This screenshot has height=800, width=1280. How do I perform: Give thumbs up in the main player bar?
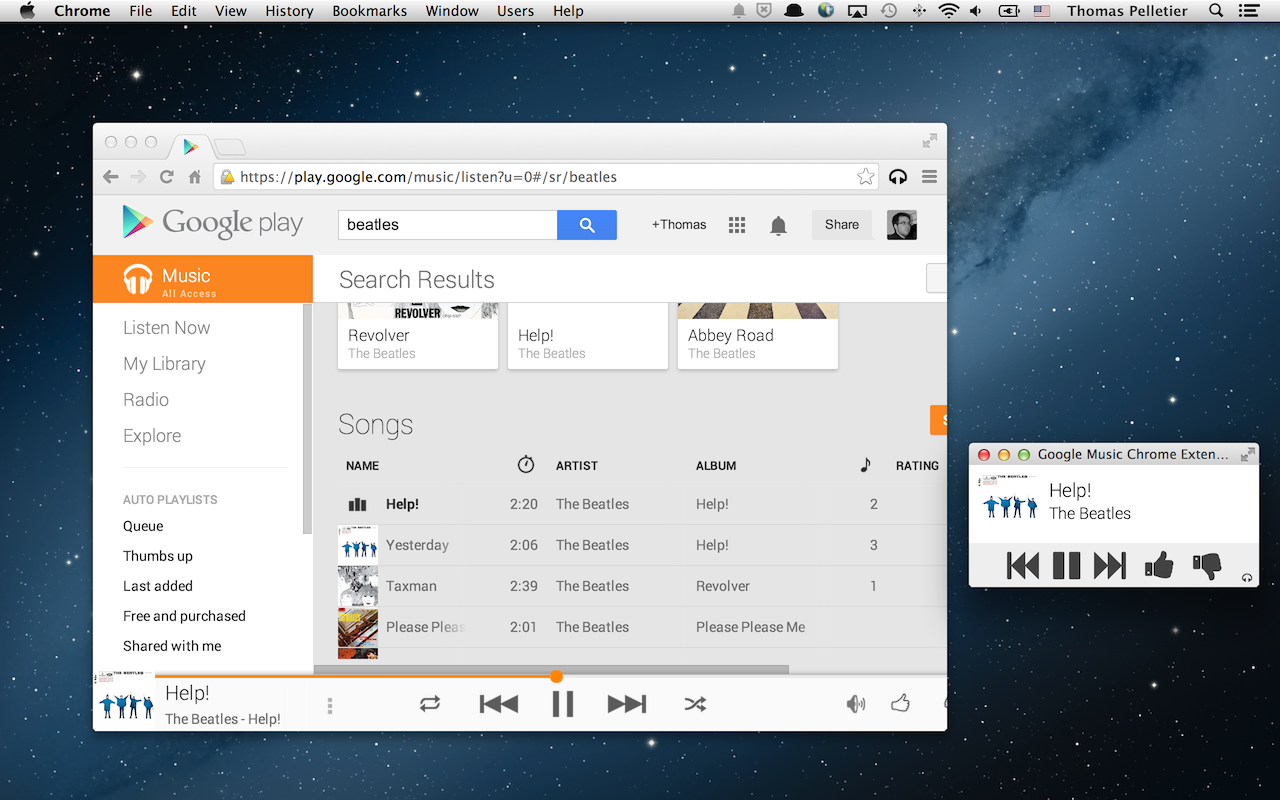click(x=900, y=703)
